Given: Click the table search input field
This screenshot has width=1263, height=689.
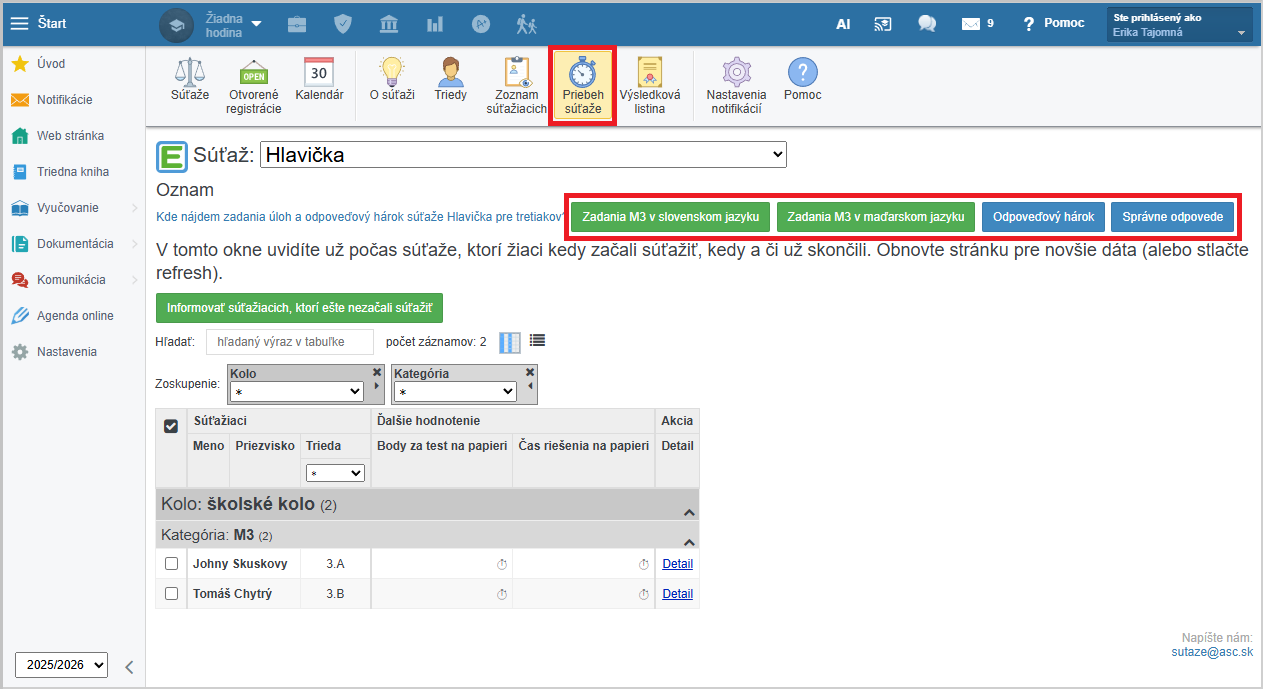Looking at the screenshot, I should (x=289, y=342).
